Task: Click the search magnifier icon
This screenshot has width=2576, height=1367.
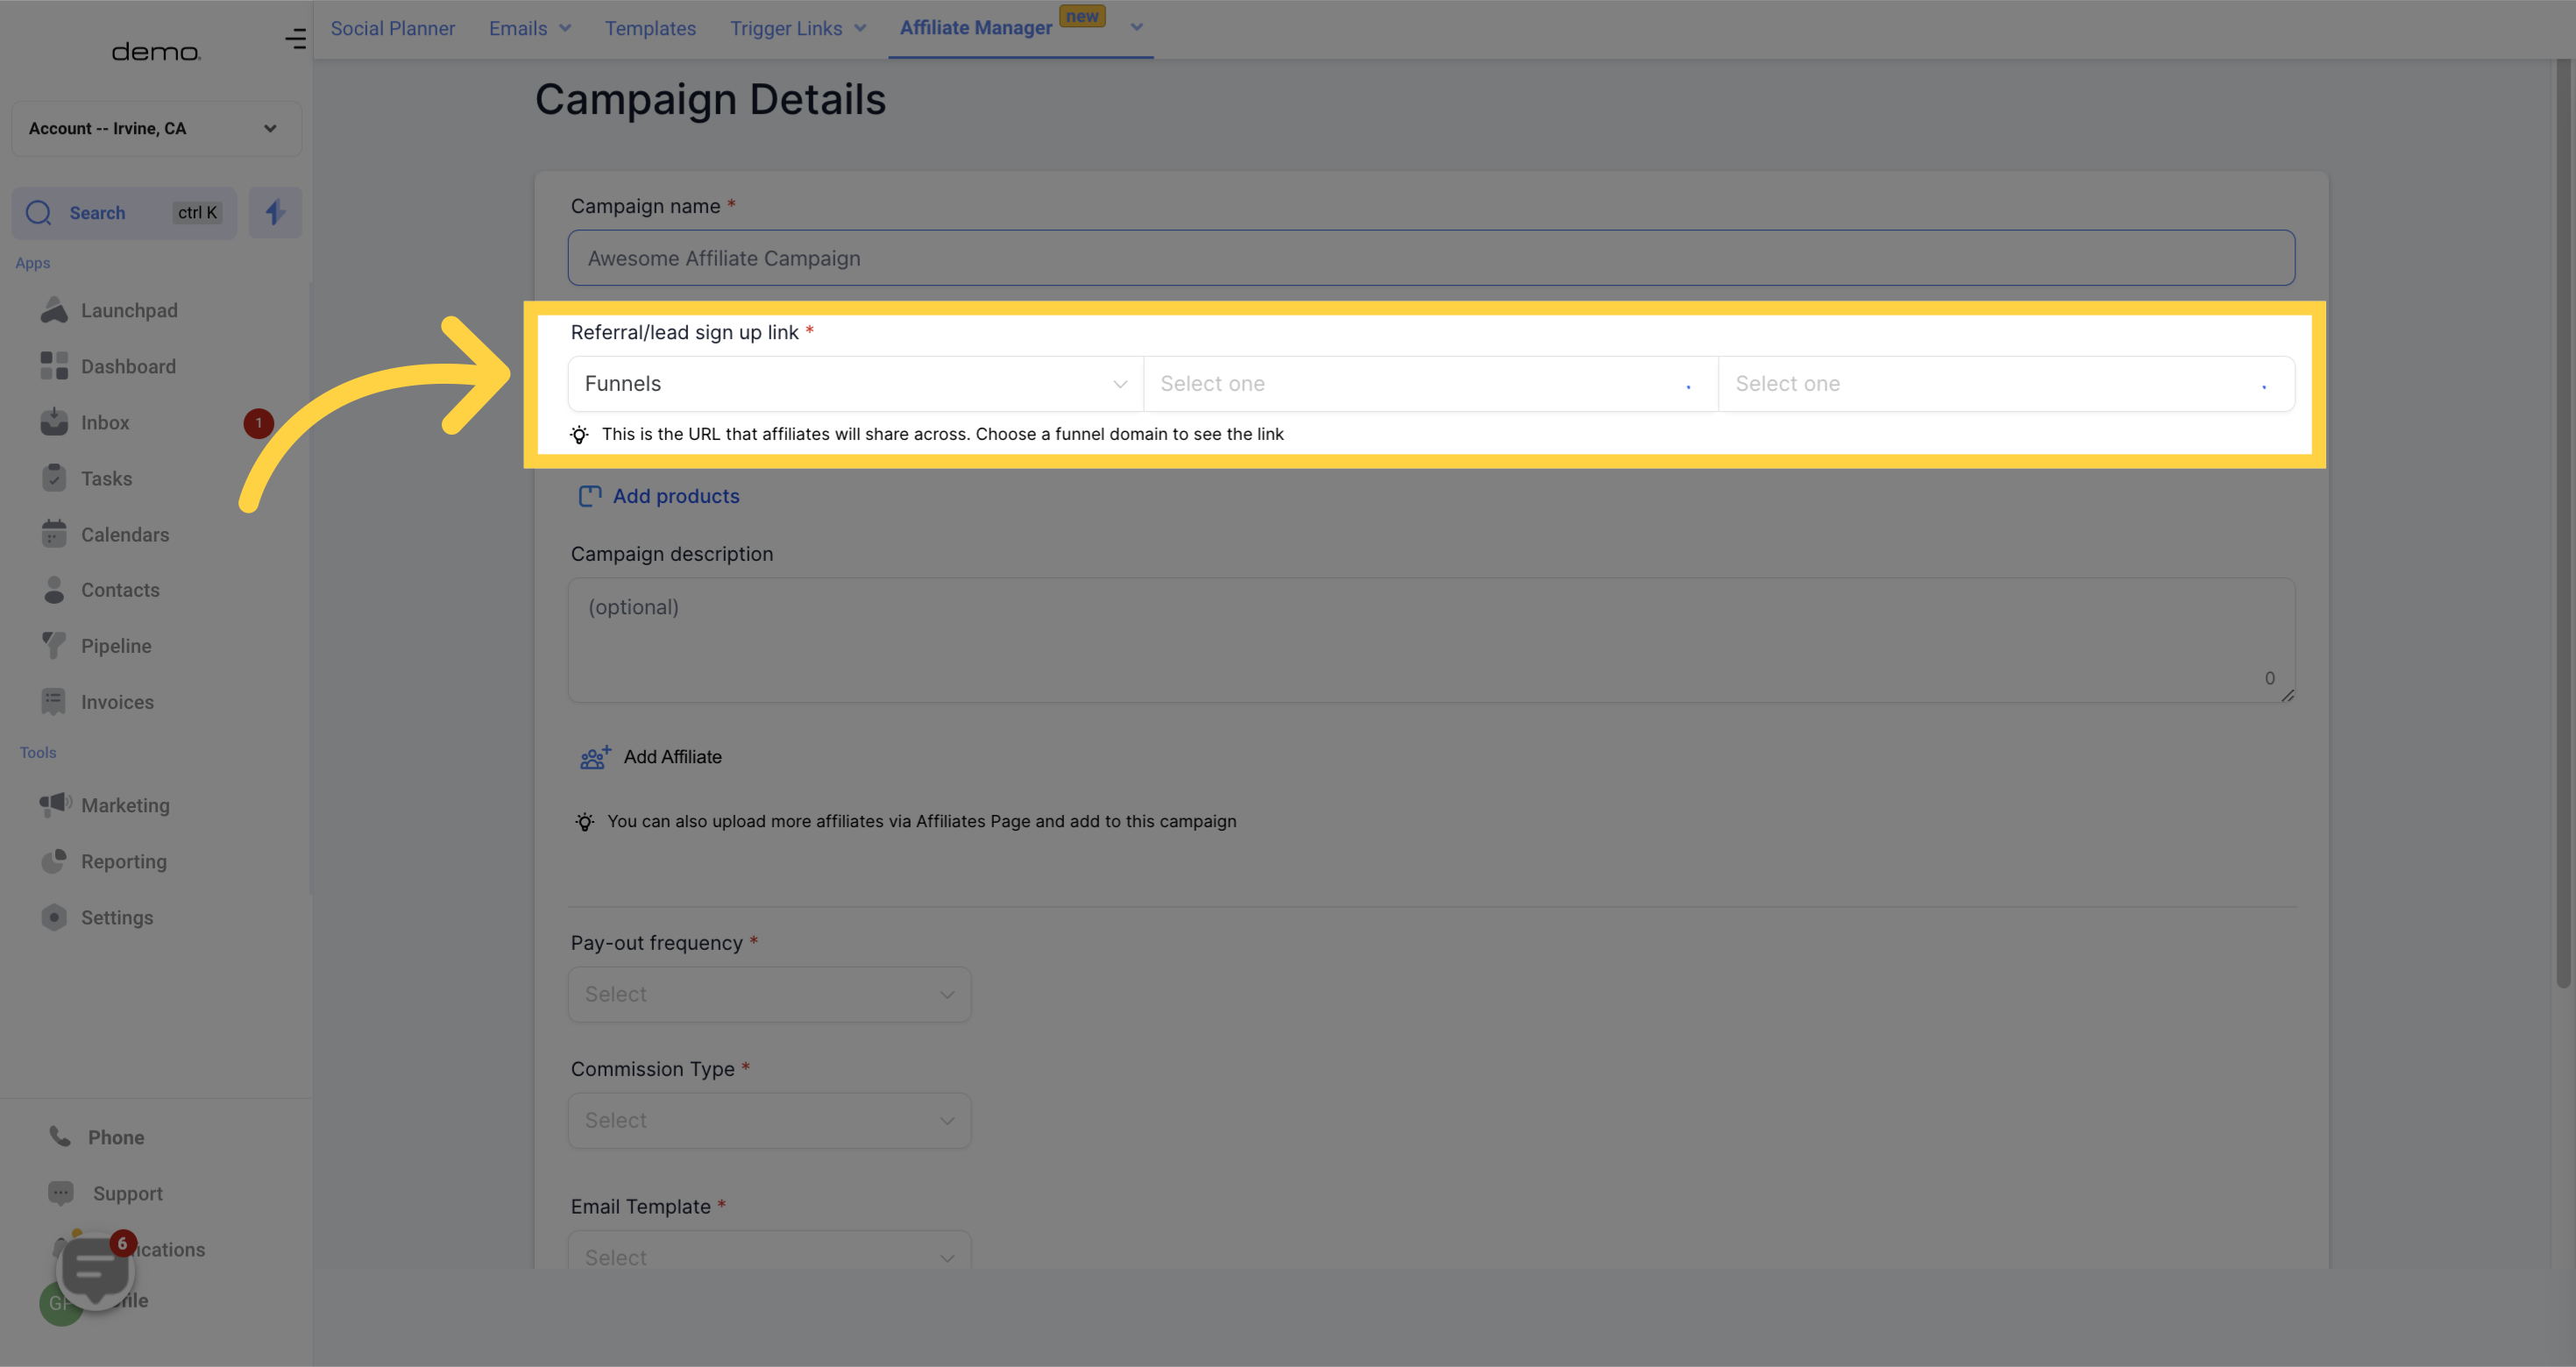Action: click(39, 212)
